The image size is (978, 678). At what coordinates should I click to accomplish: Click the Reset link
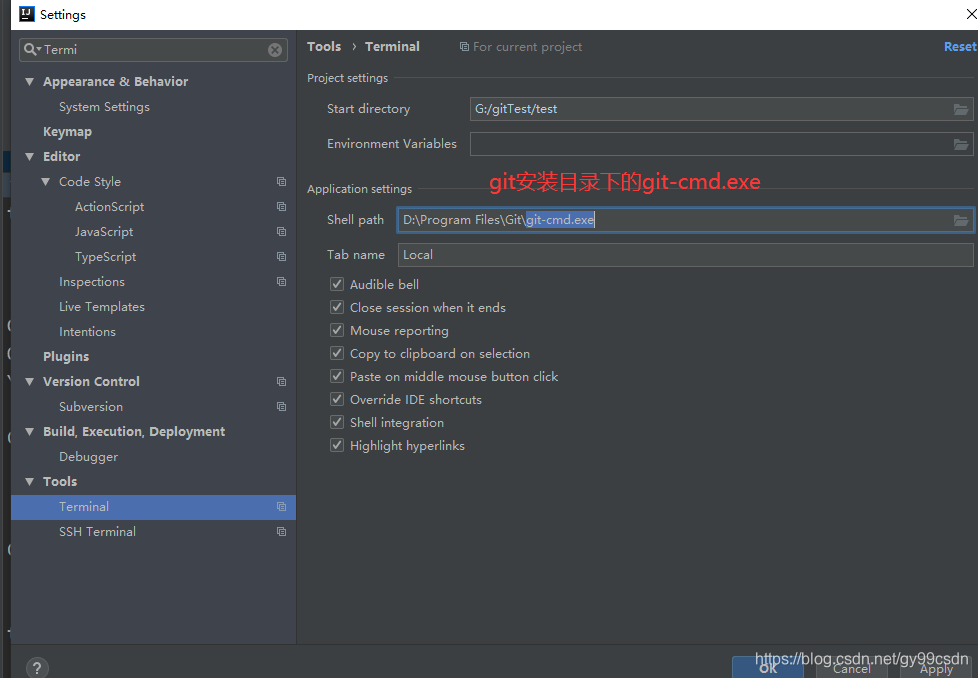[960, 47]
